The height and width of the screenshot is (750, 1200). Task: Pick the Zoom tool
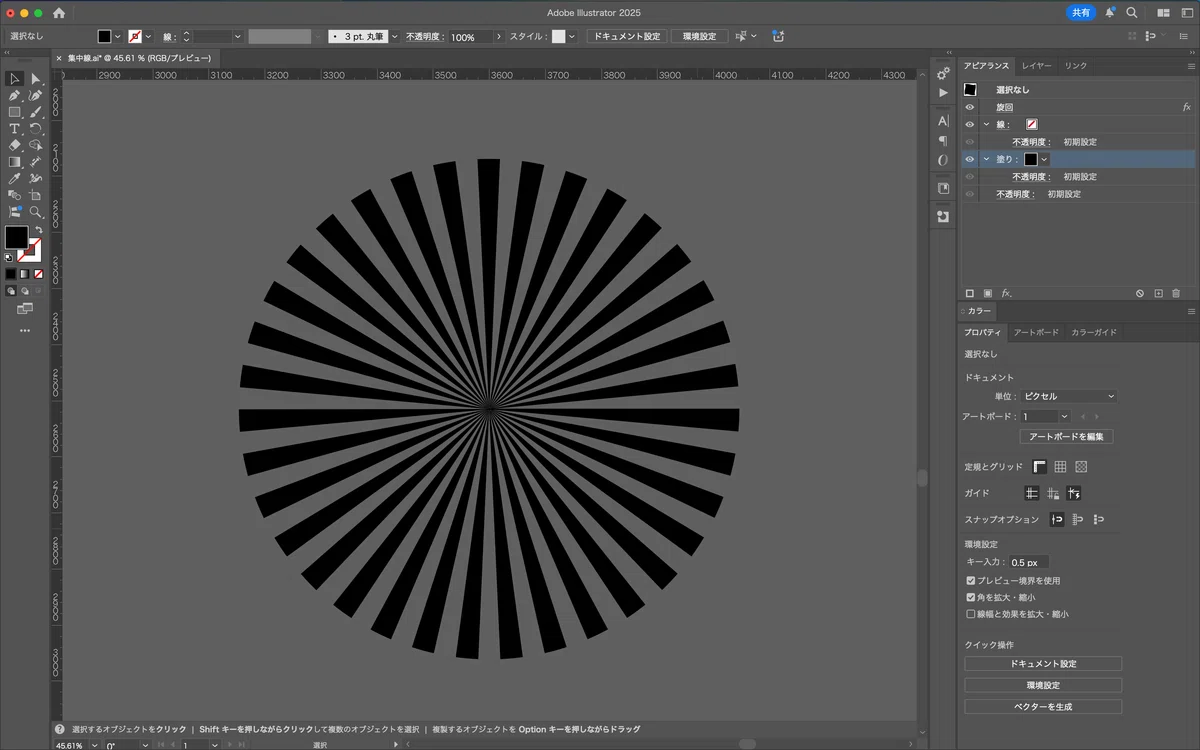click(x=36, y=212)
